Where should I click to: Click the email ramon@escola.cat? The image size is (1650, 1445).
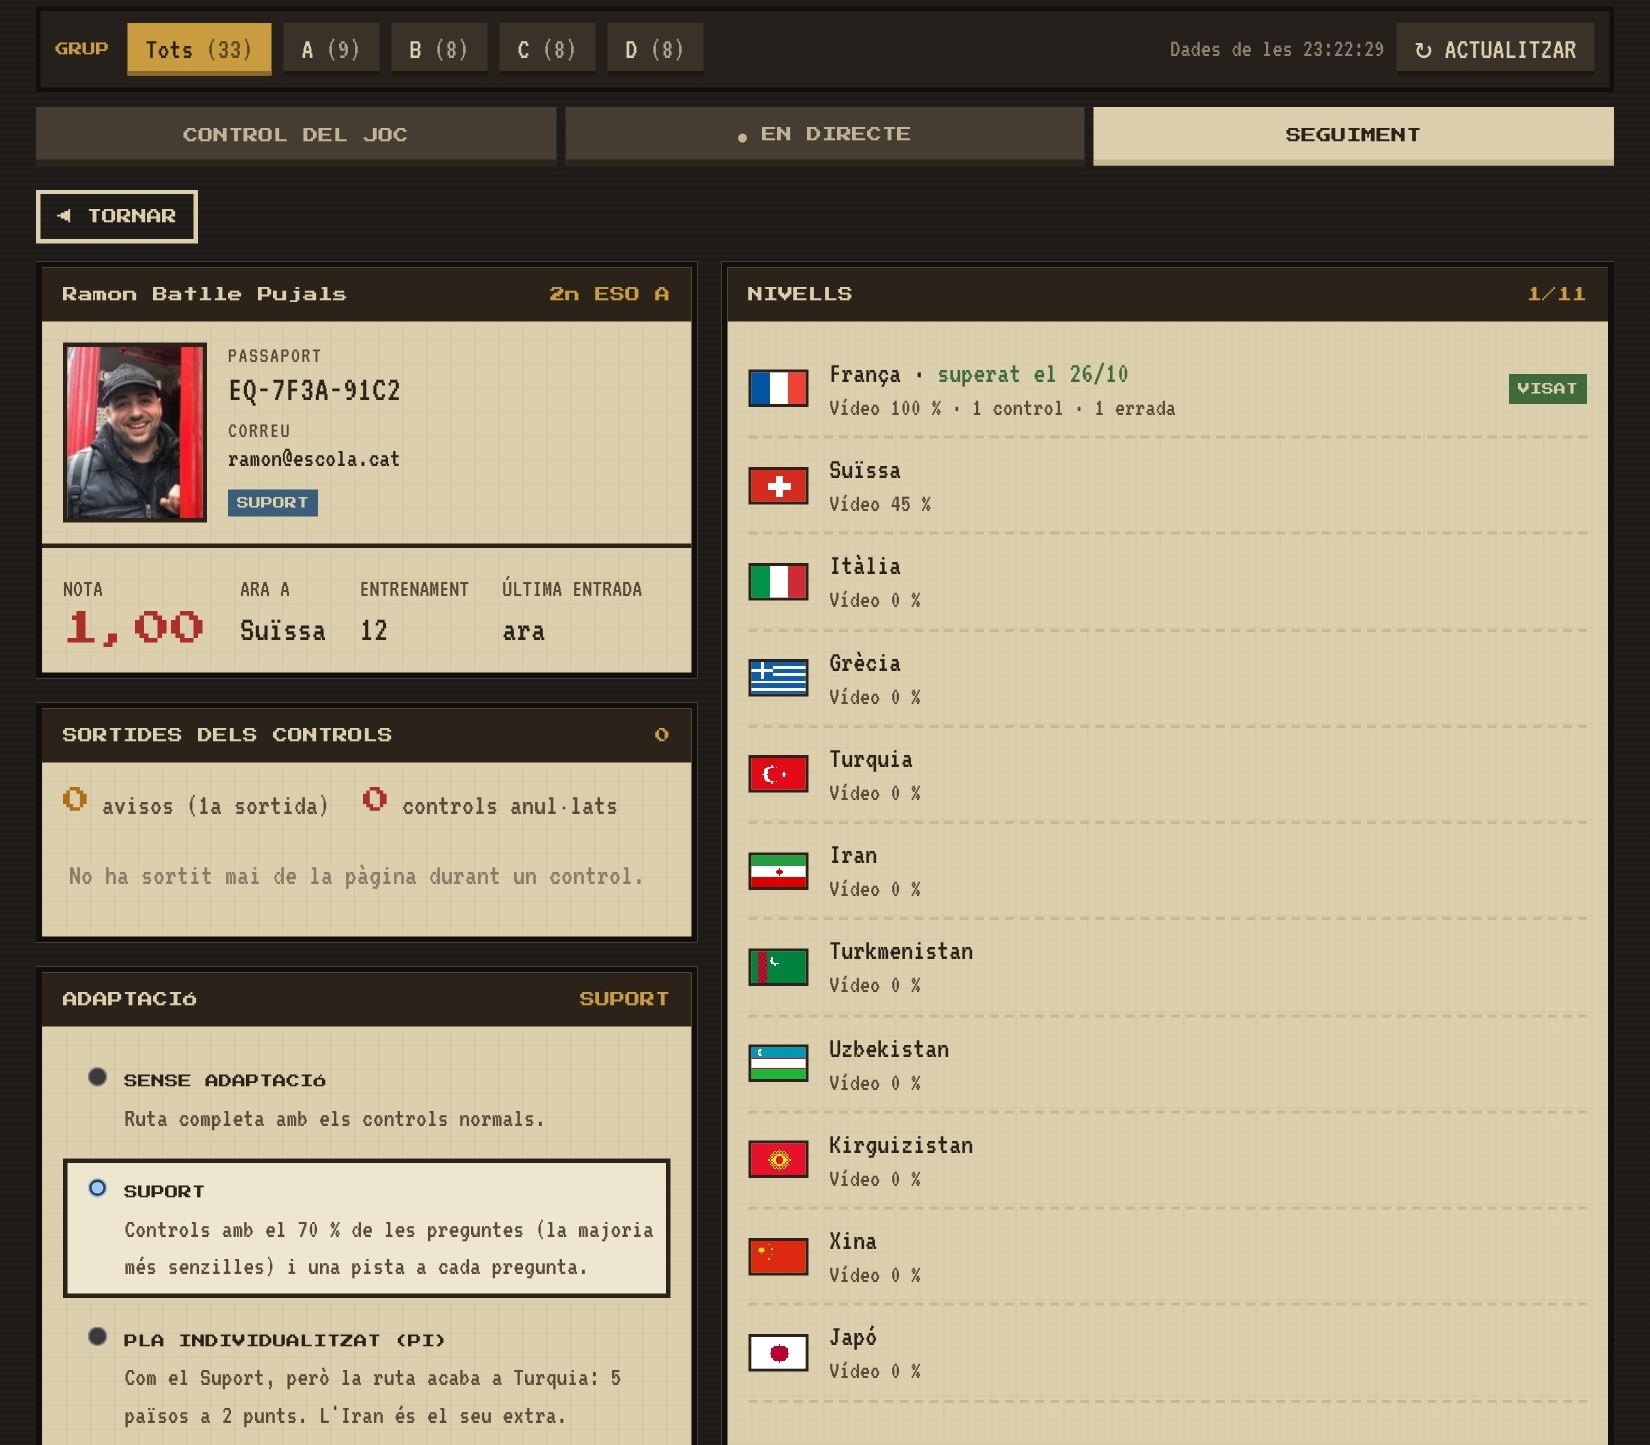[x=314, y=459]
